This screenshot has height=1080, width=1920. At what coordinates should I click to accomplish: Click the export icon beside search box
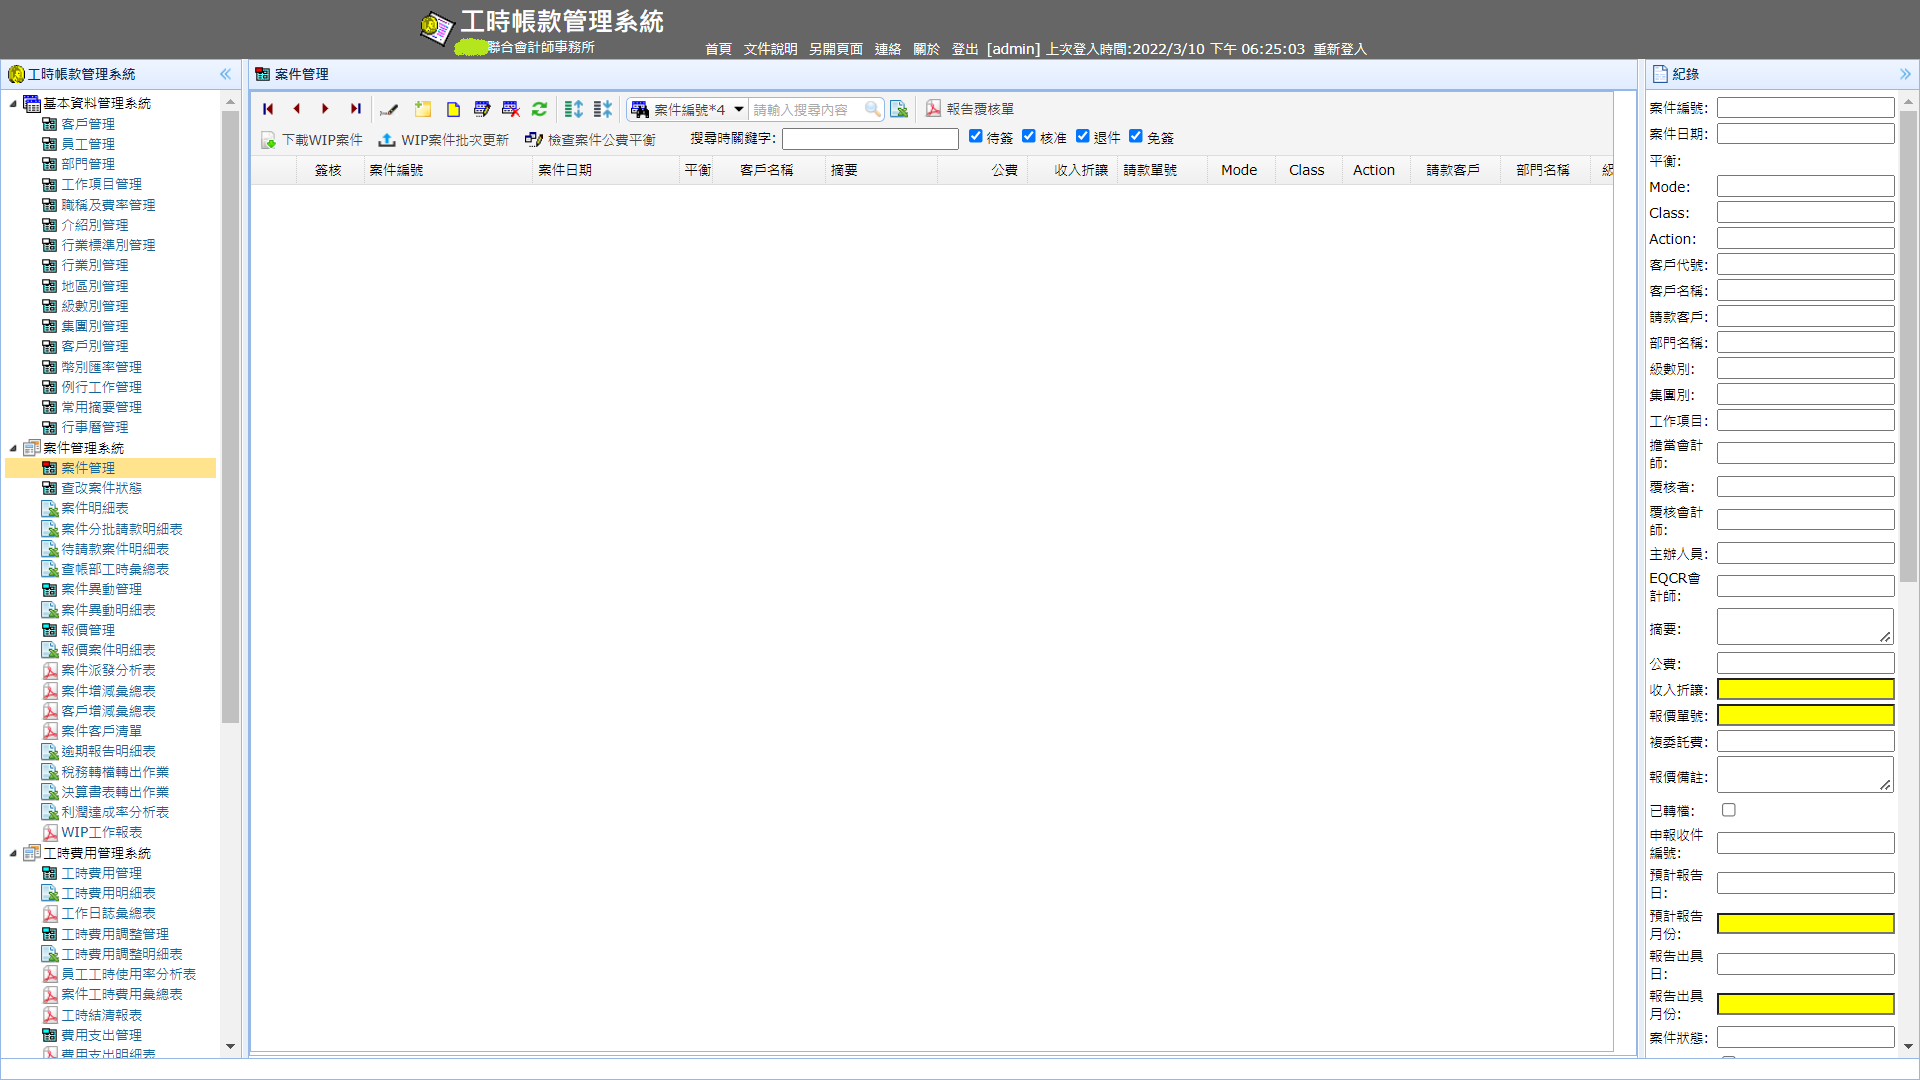pos(899,109)
